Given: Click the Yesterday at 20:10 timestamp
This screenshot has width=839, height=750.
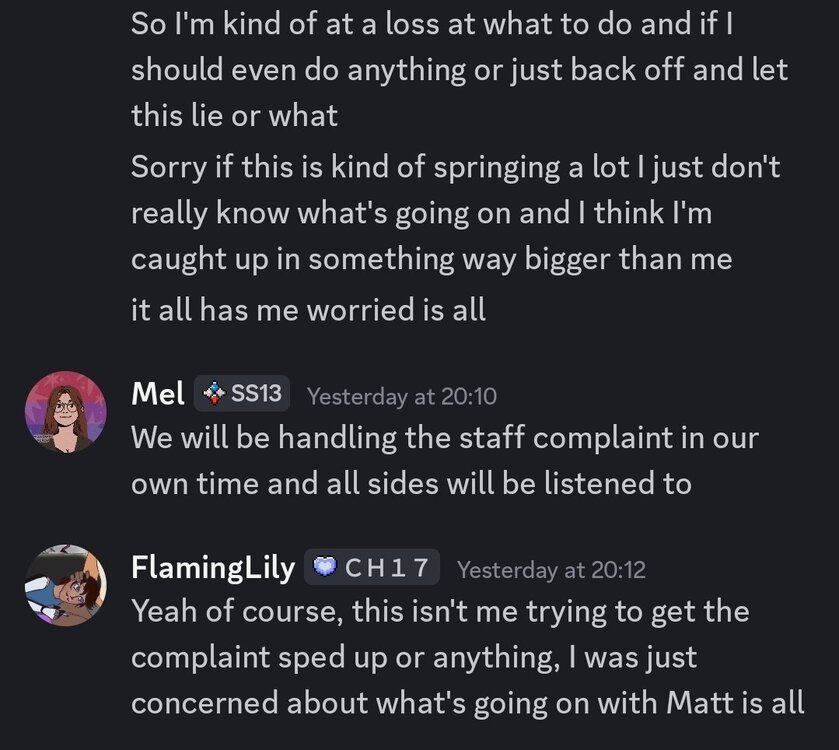Looking at the screenshot, I should (401, 396).
